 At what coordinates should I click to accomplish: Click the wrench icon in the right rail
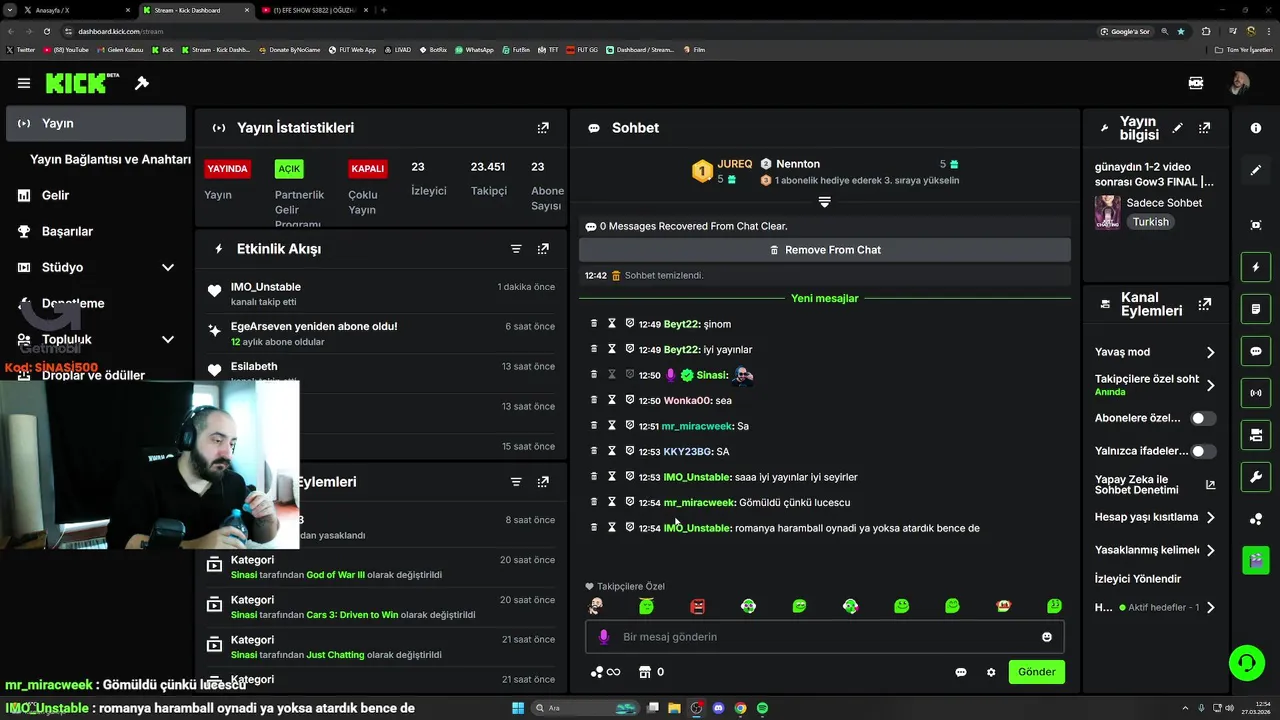[x=1256, y=477]
